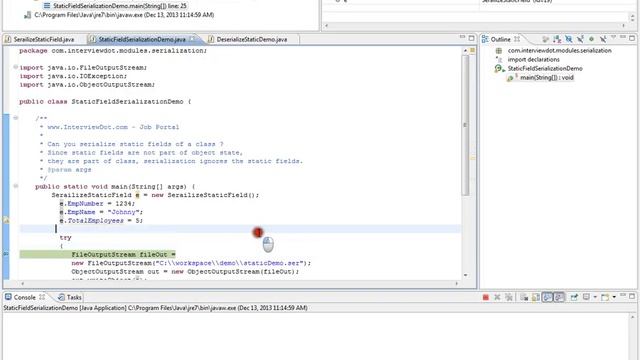Viewport: 640px width, 360px height.
Task: Click the variables panel horizontal scroll left arrow
Action: point(327,25)
